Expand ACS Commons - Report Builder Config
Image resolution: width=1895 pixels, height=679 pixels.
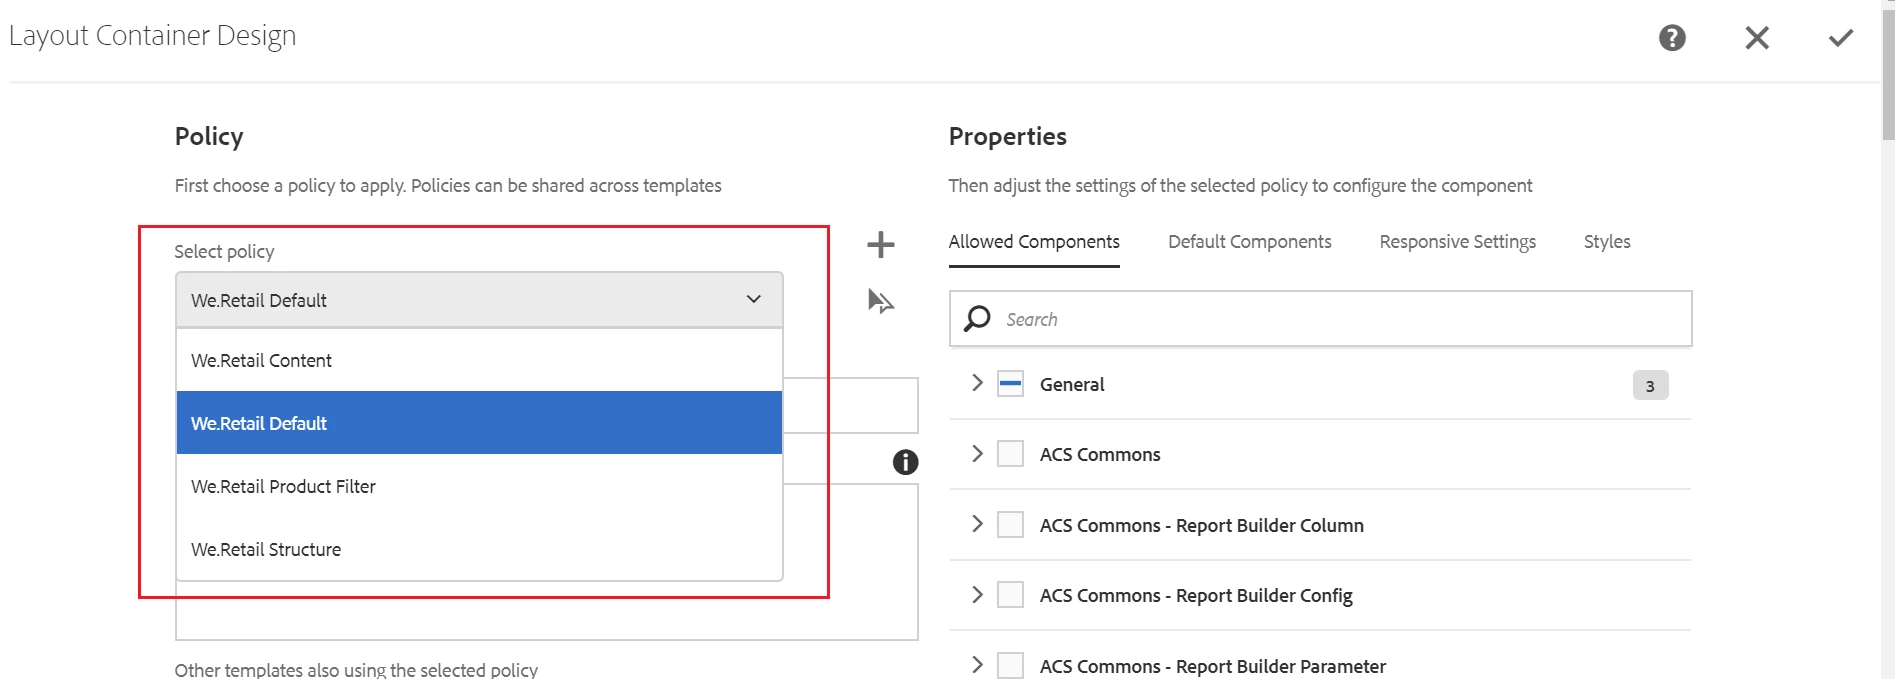coord(977,594)
